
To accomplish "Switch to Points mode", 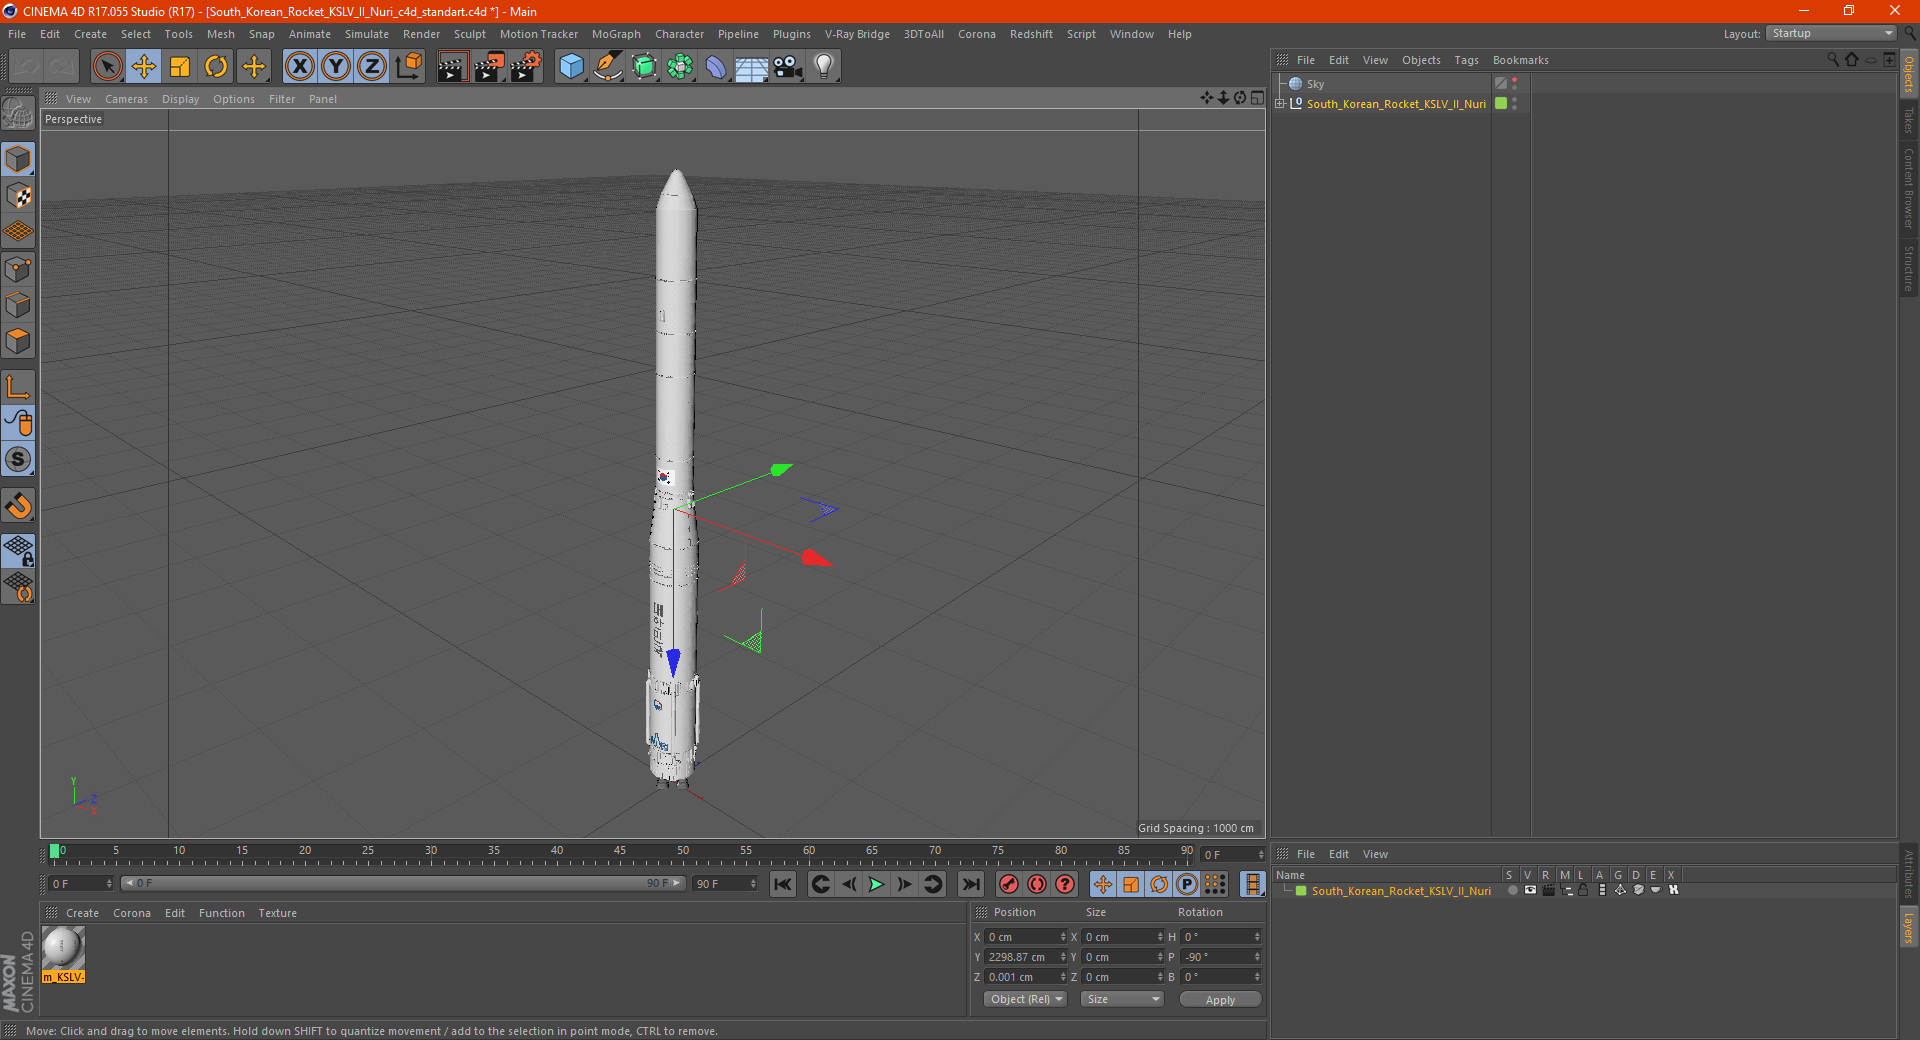I will tap(19, 269).
